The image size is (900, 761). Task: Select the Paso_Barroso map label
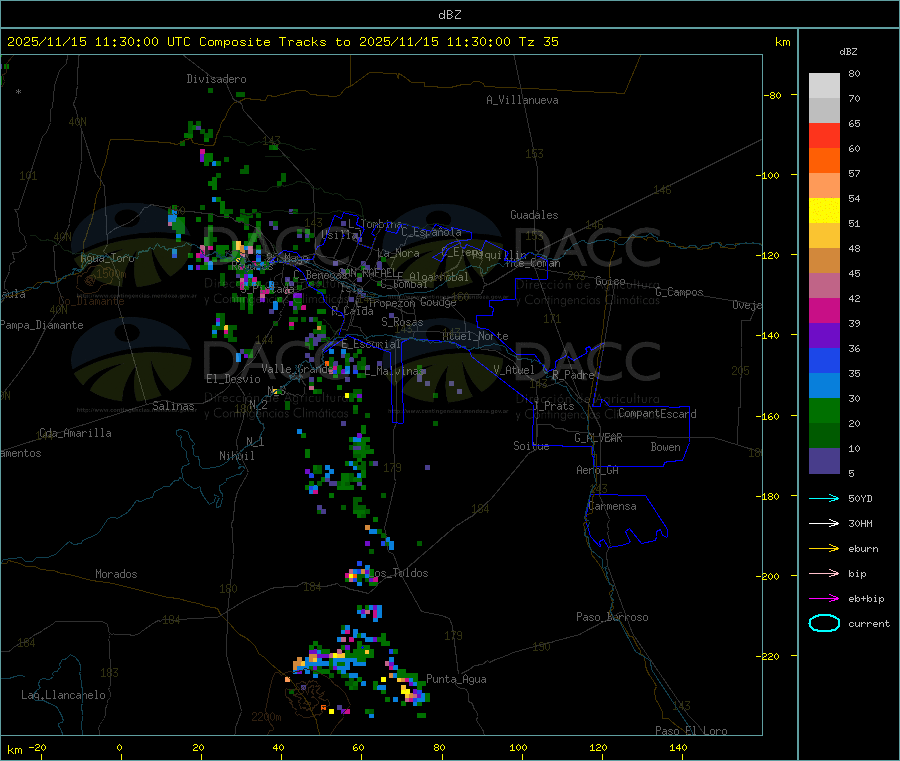click(x=612, y=617)
